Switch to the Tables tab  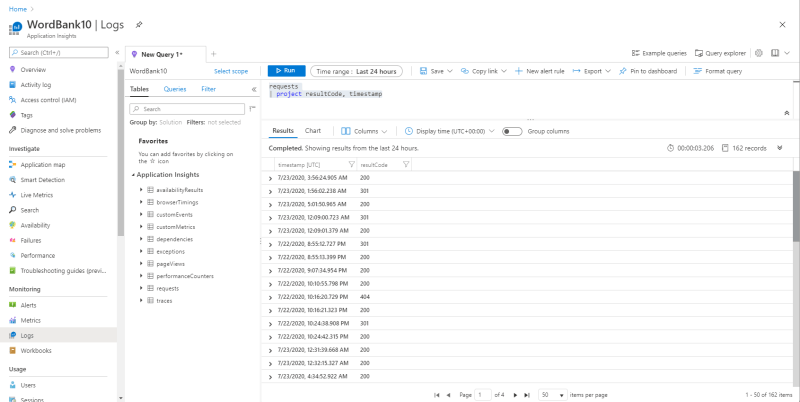coord(139,89)
